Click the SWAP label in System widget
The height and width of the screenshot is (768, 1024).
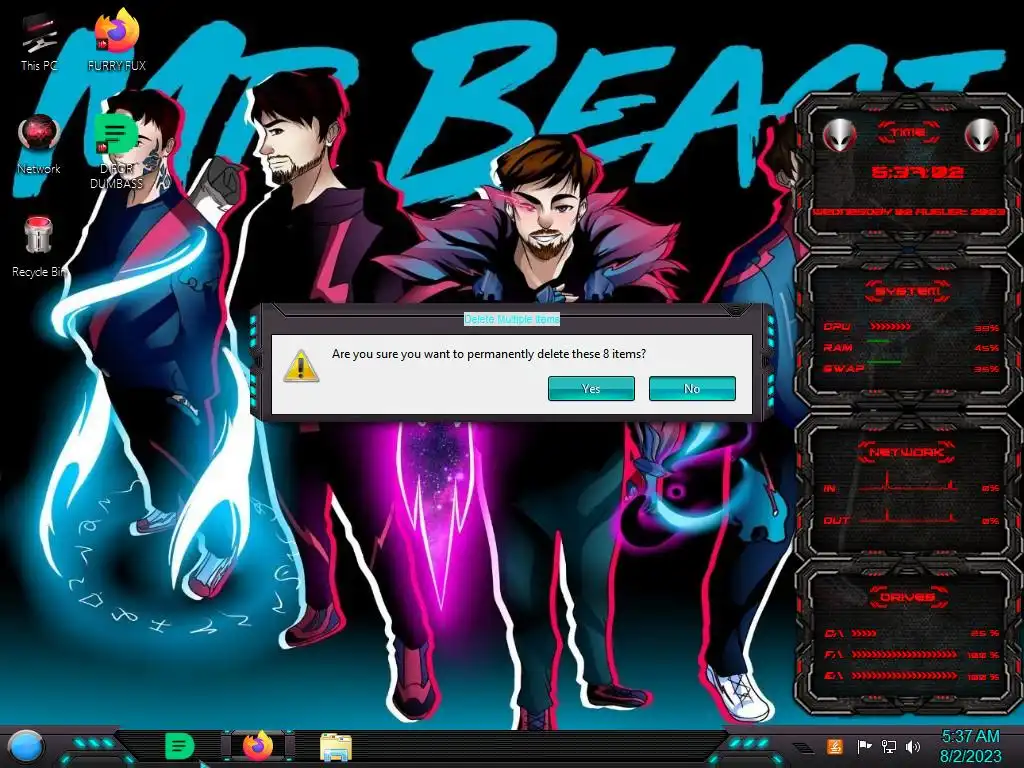point(844,369)
